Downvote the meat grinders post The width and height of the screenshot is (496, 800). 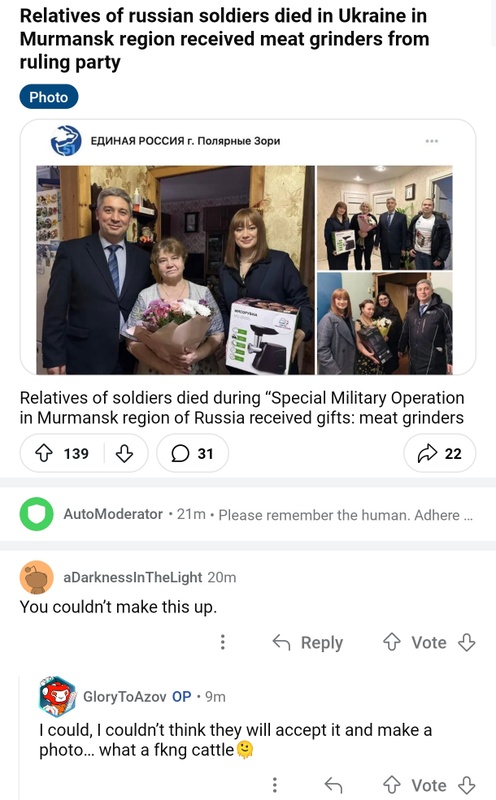click(x=124, y=453)
